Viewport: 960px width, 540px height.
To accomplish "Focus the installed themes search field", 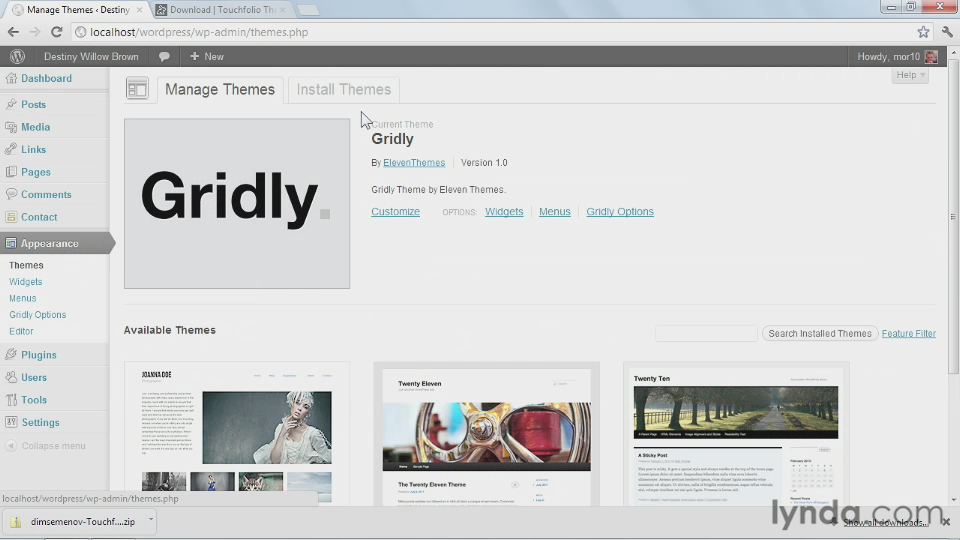I will 707,334.
